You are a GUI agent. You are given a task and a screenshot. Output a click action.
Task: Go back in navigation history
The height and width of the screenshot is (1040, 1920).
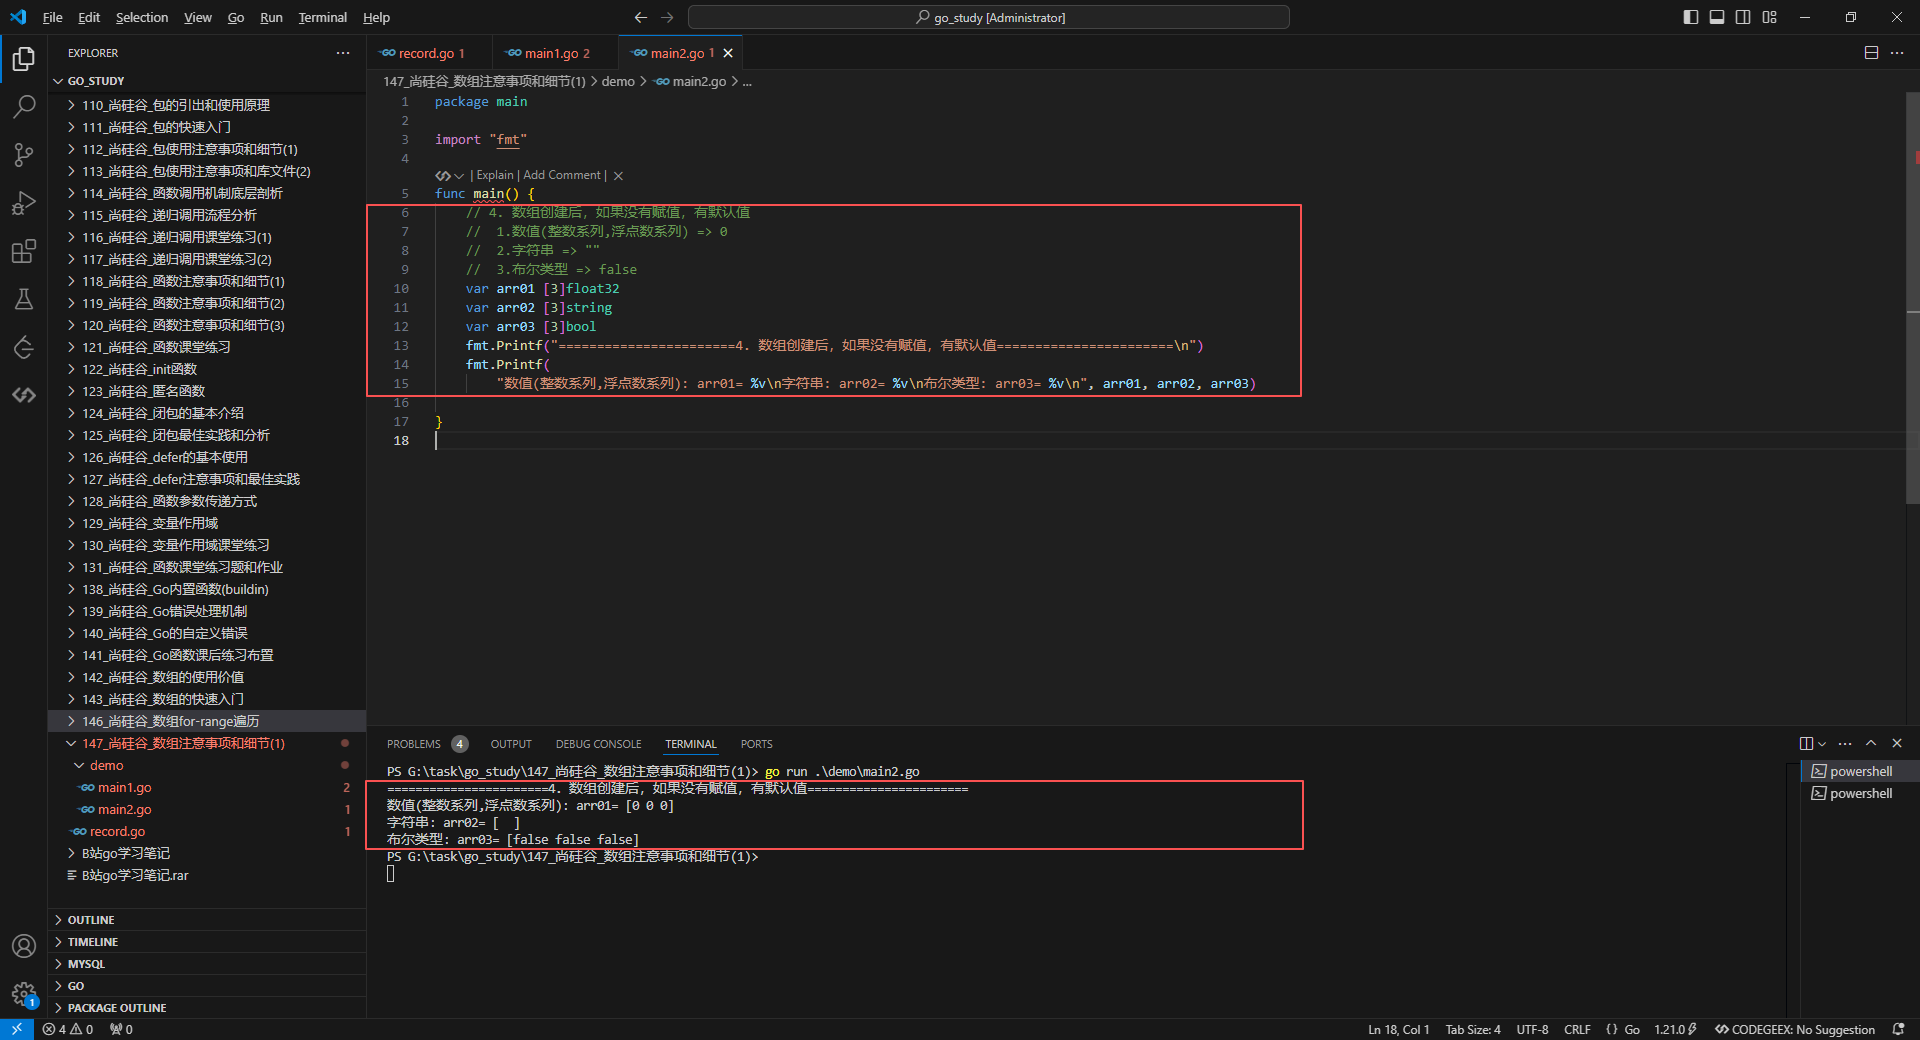tap(641, 17)
